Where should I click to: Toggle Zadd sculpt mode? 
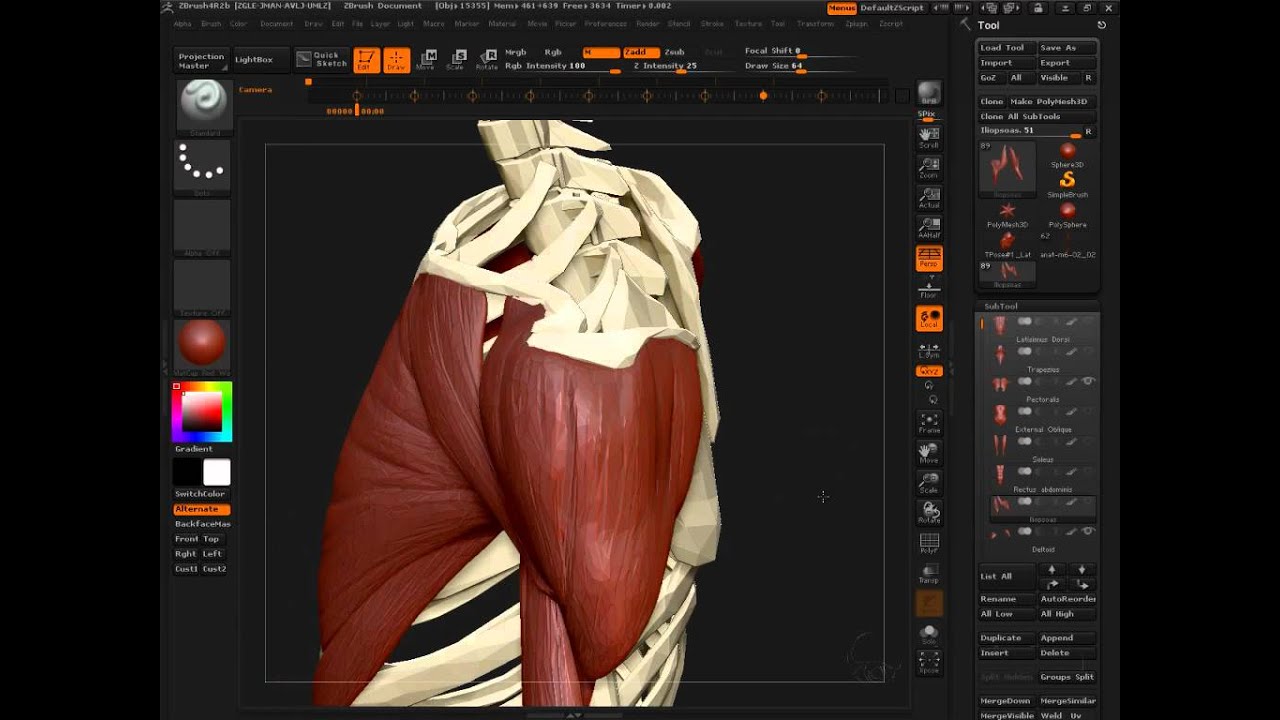640,52
